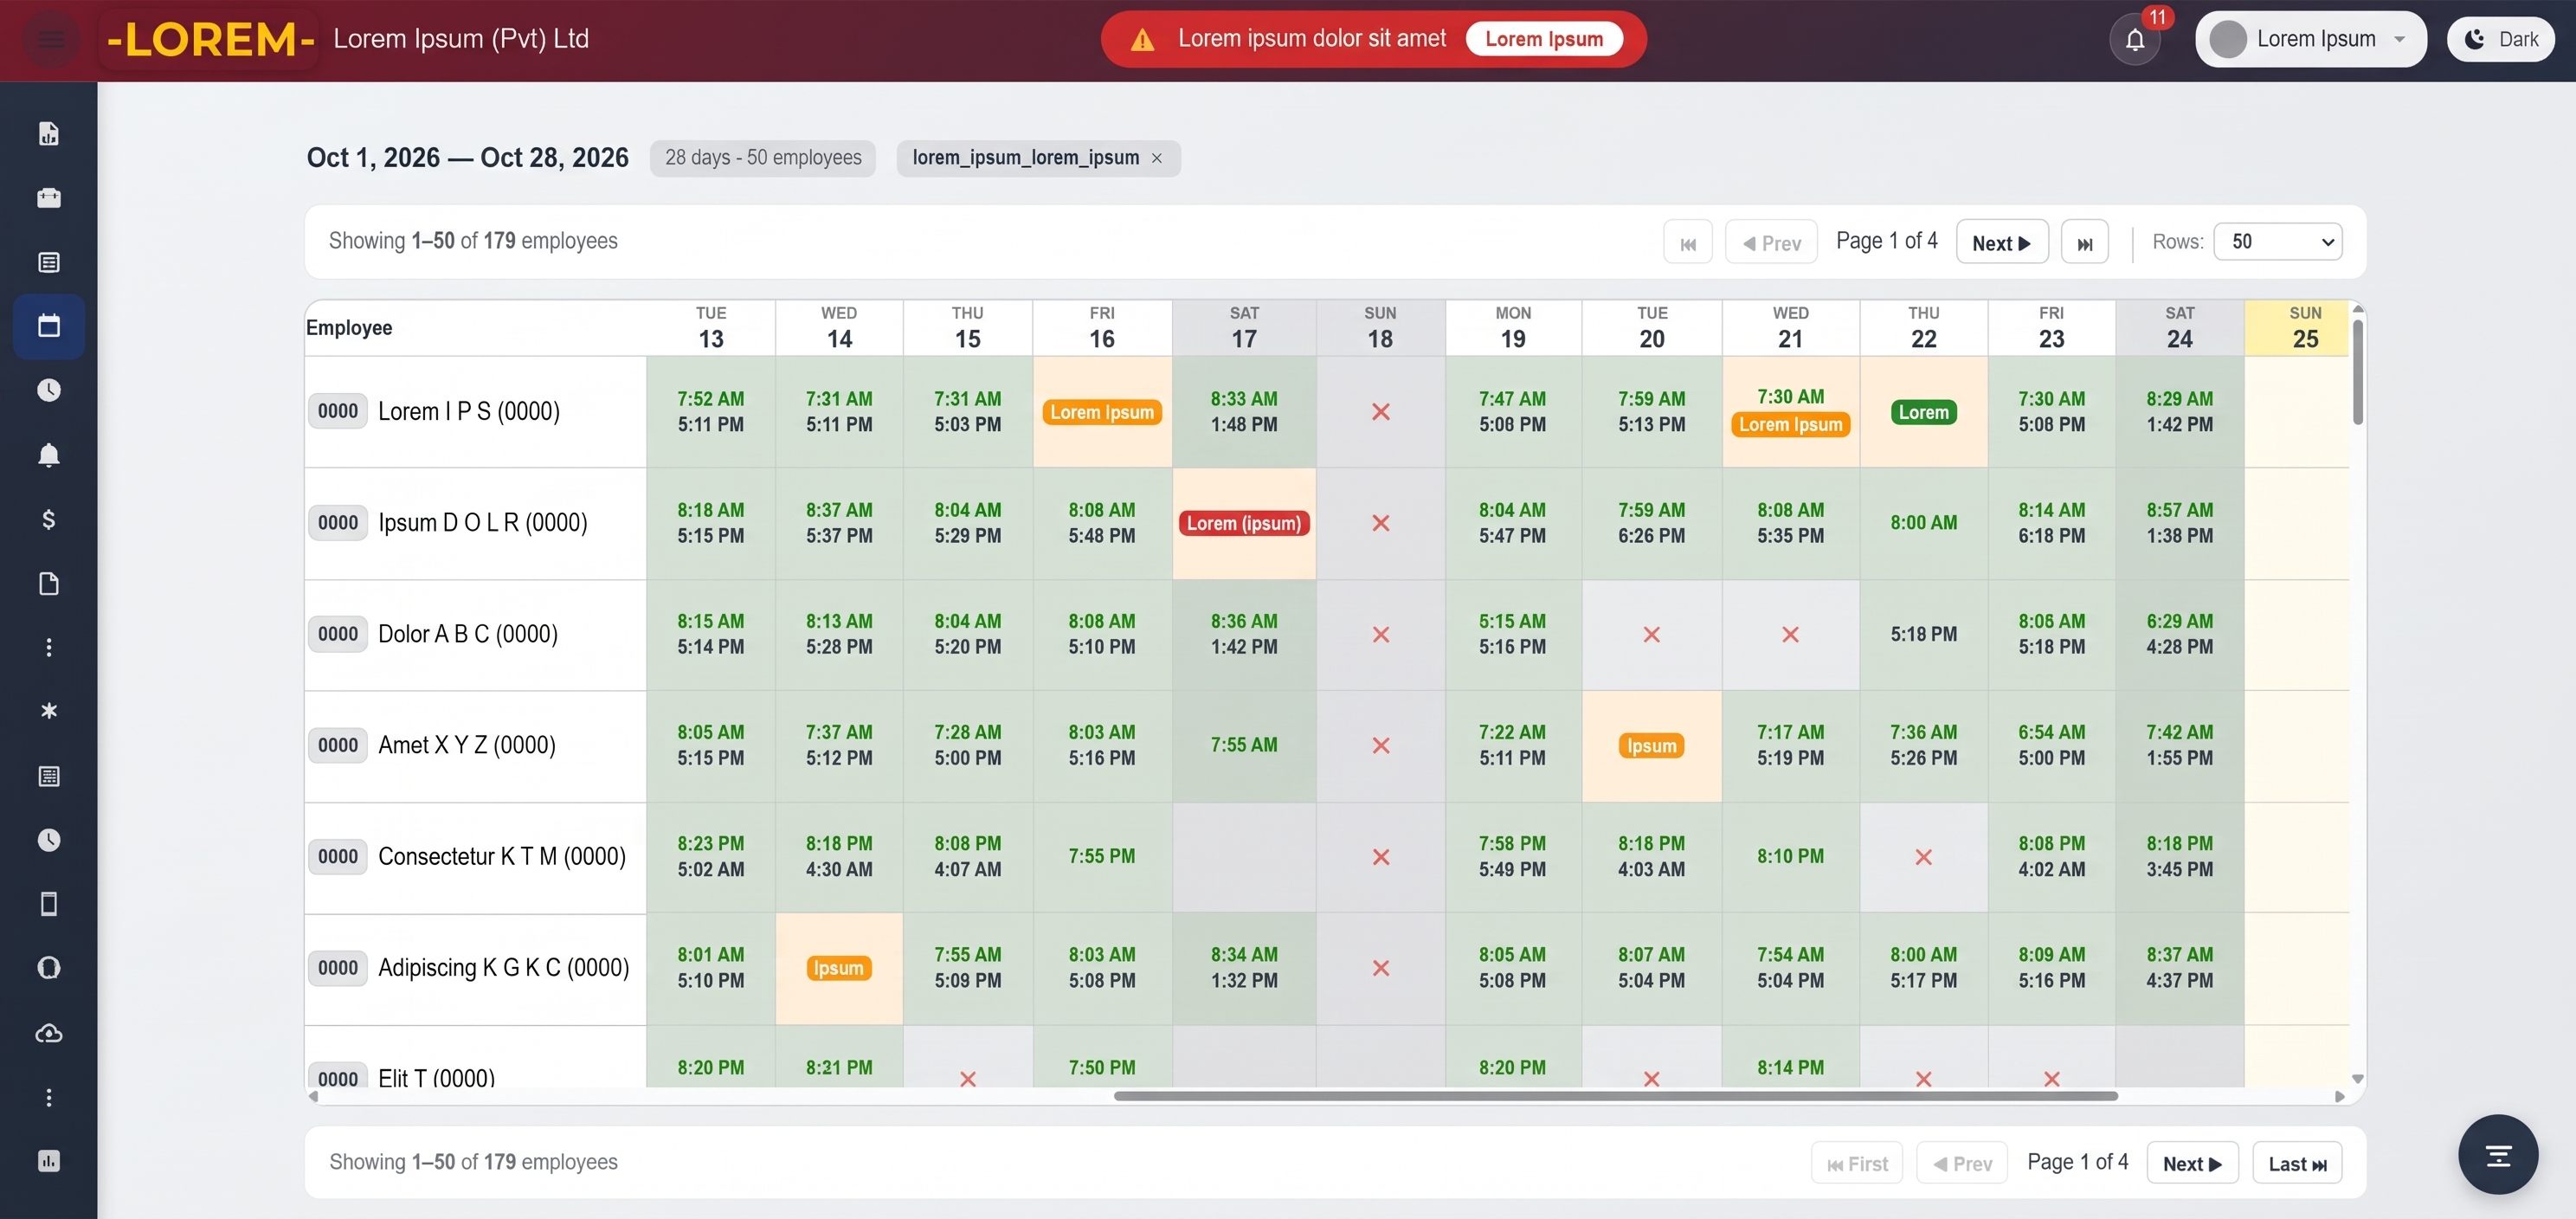Select the calendar icon in sidebar
Image resolution: width=2576 pixels, height=1219 pixels.
[48, 326]
